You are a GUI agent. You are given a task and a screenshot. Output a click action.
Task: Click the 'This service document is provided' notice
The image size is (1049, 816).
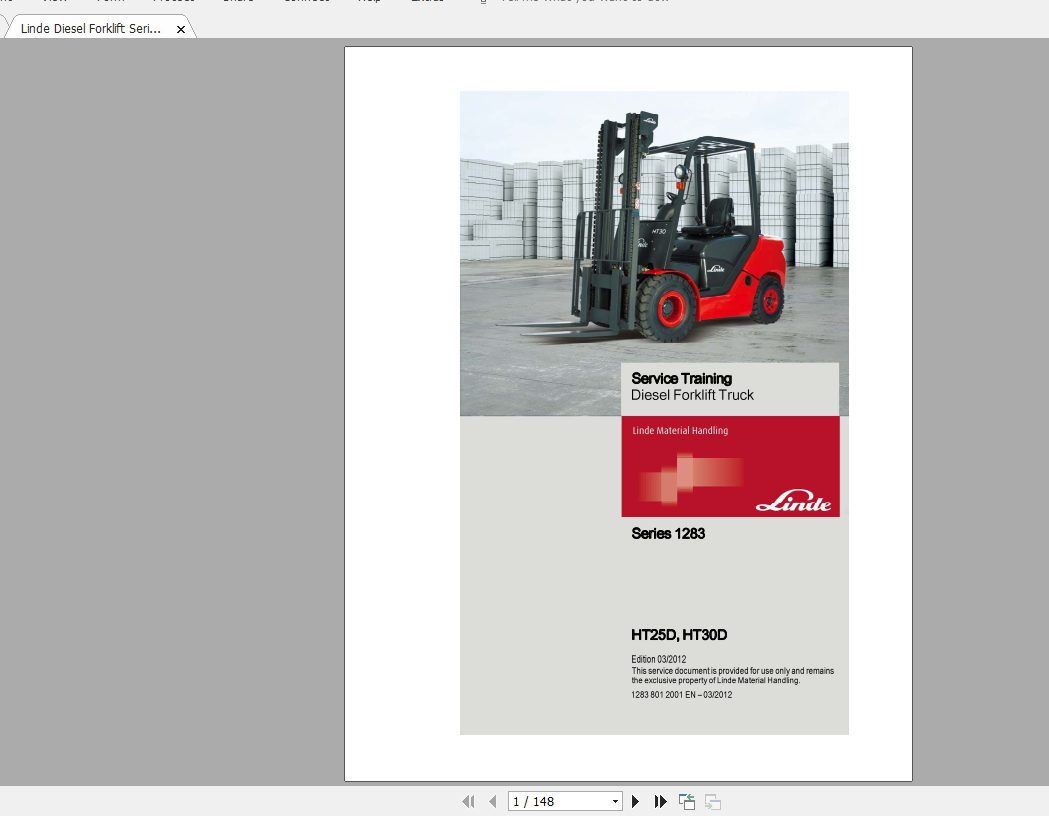pos(733,676)
